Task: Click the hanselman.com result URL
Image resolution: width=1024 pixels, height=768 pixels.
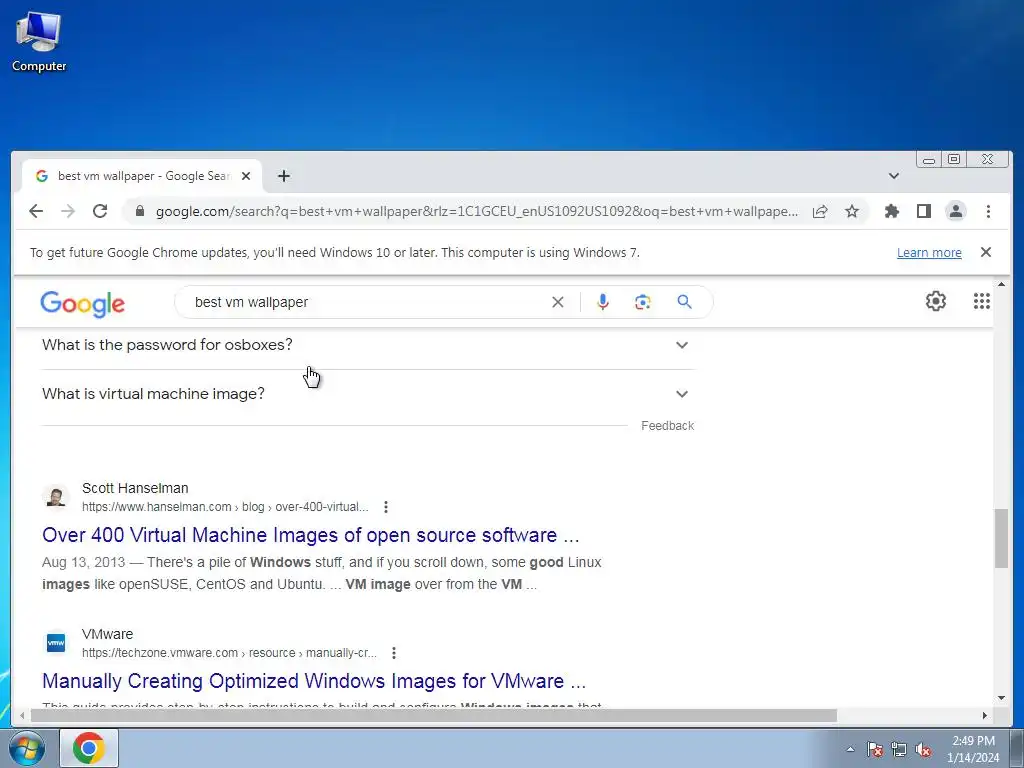Action: coord(225,507)
